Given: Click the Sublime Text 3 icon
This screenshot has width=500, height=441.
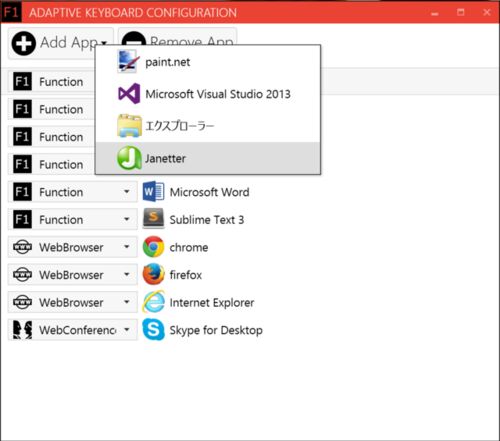Looking at the screenshot, I should (x=153, y=219).
